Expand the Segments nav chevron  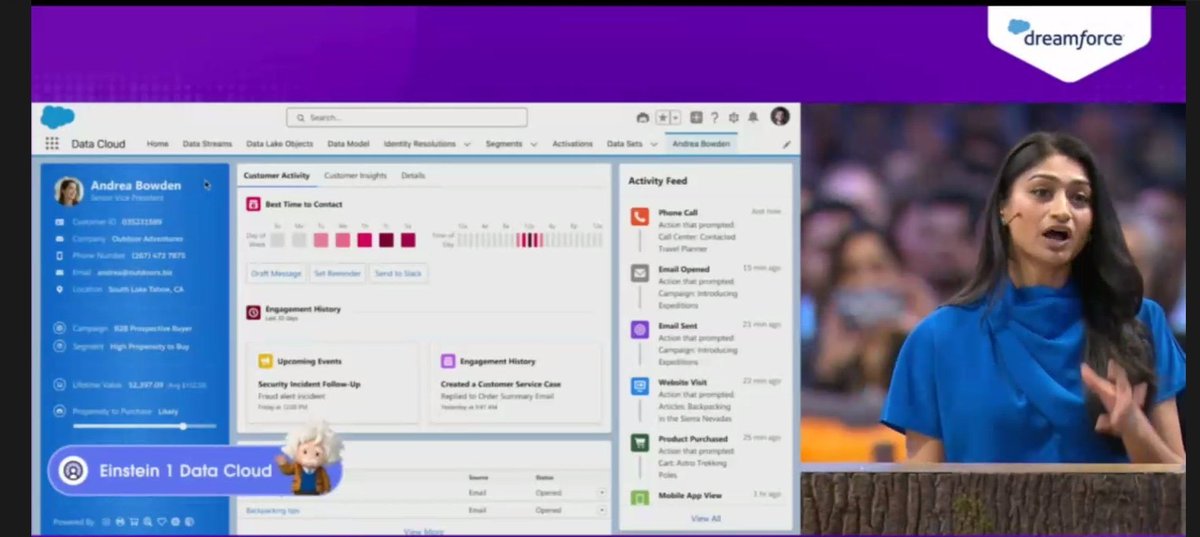533,144
